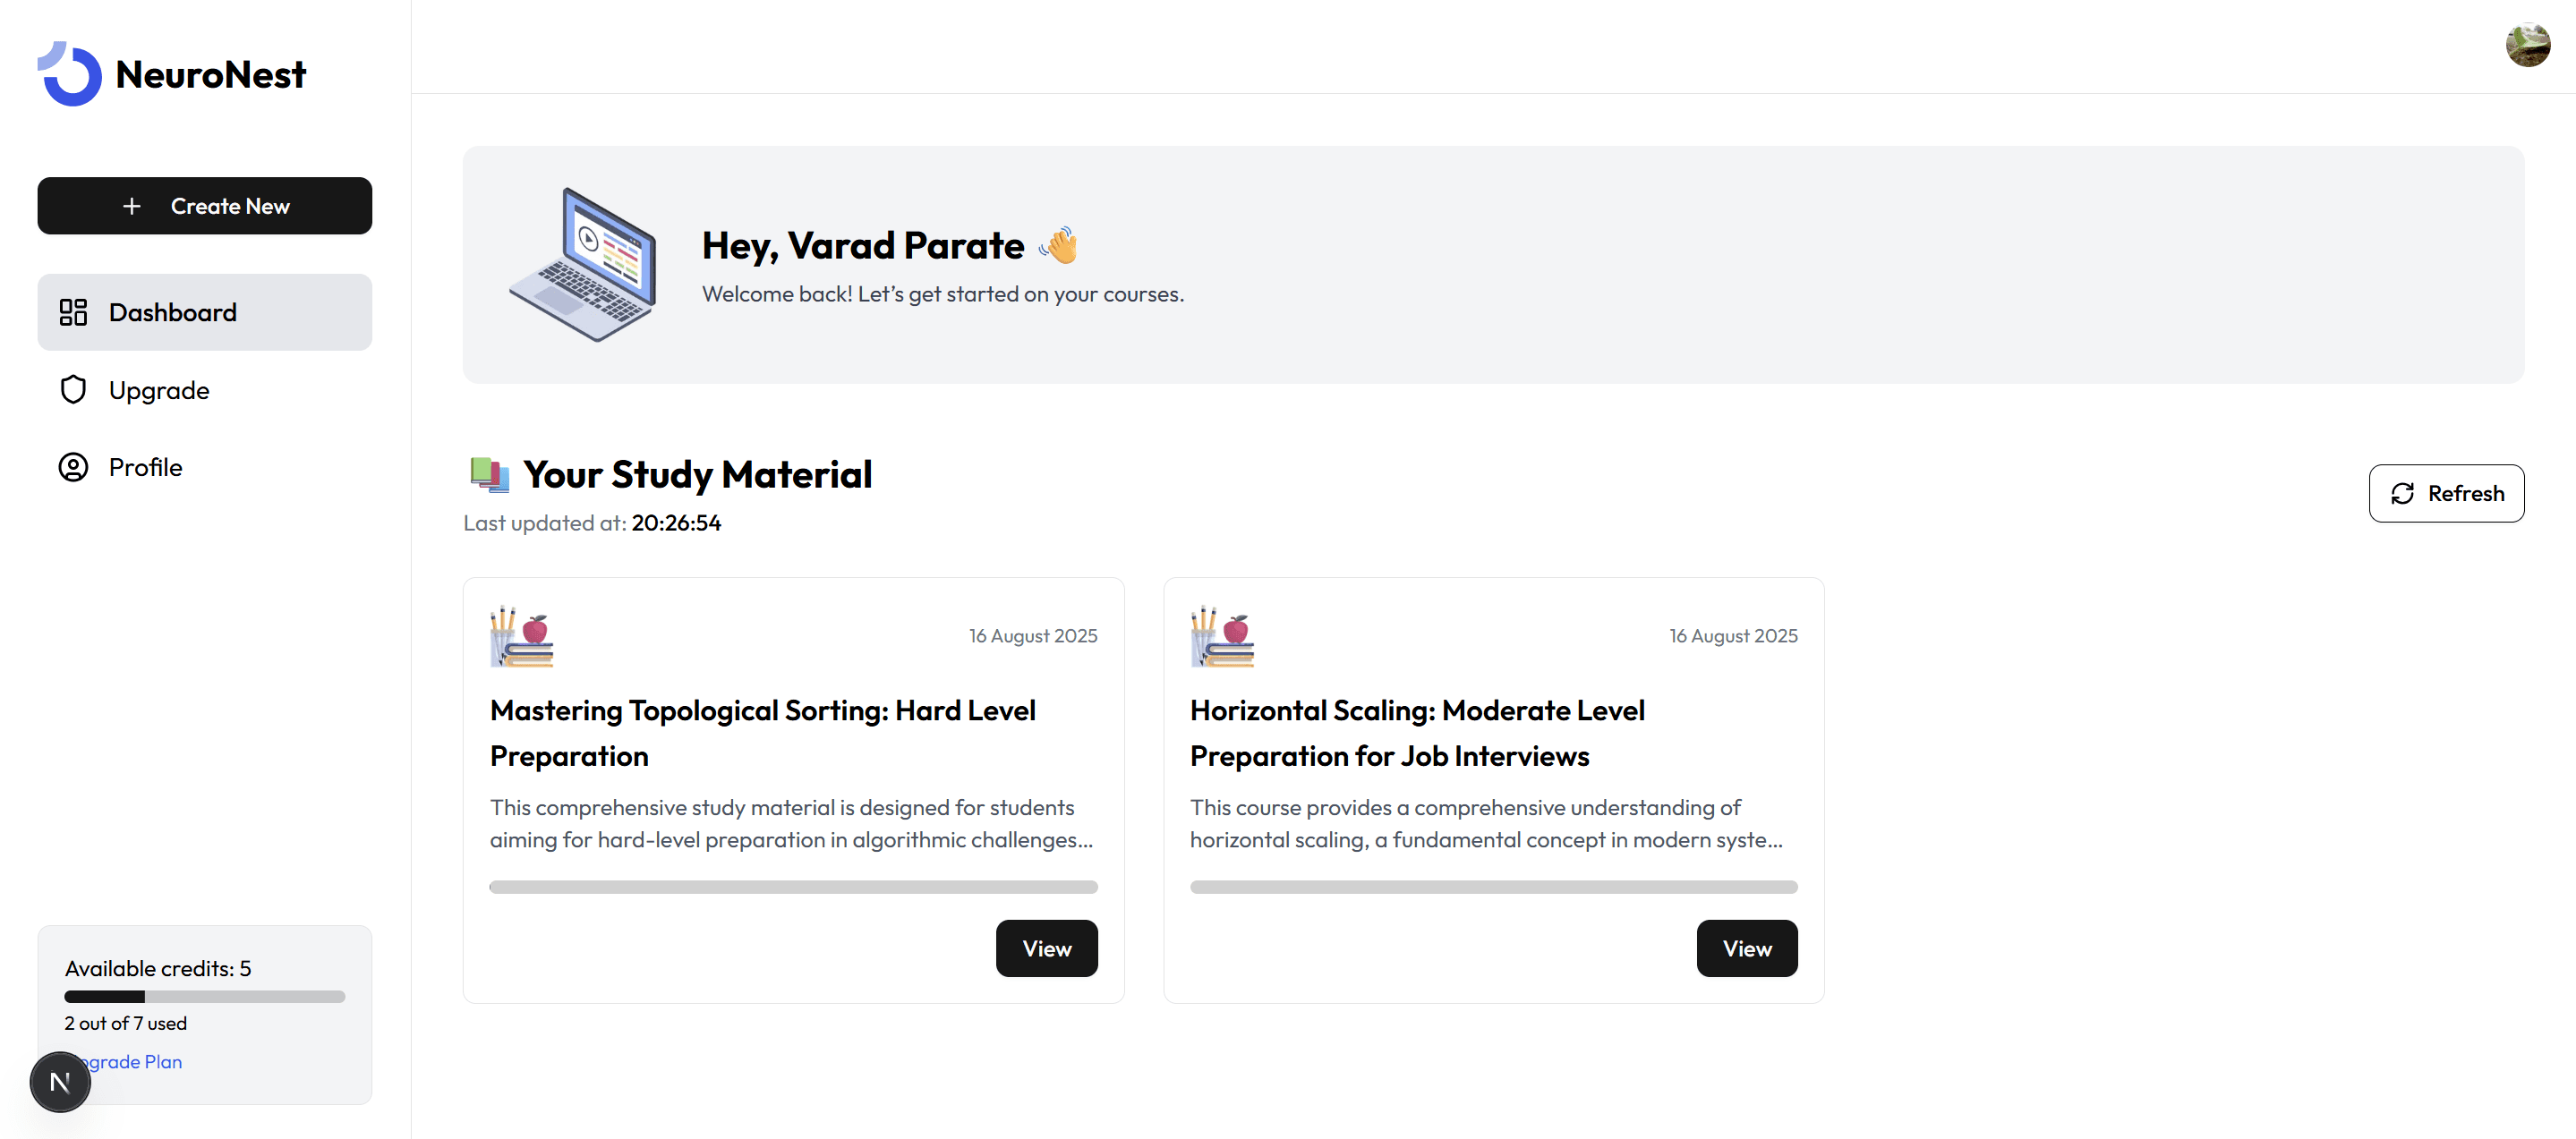View the Topological Sorting study material
Screen dimensions: 2576x1139
1046,948
